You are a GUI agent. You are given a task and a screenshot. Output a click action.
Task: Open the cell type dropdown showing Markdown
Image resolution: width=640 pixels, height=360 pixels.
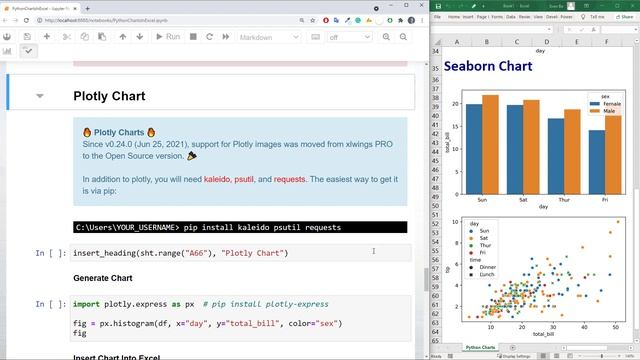point(269,37)
